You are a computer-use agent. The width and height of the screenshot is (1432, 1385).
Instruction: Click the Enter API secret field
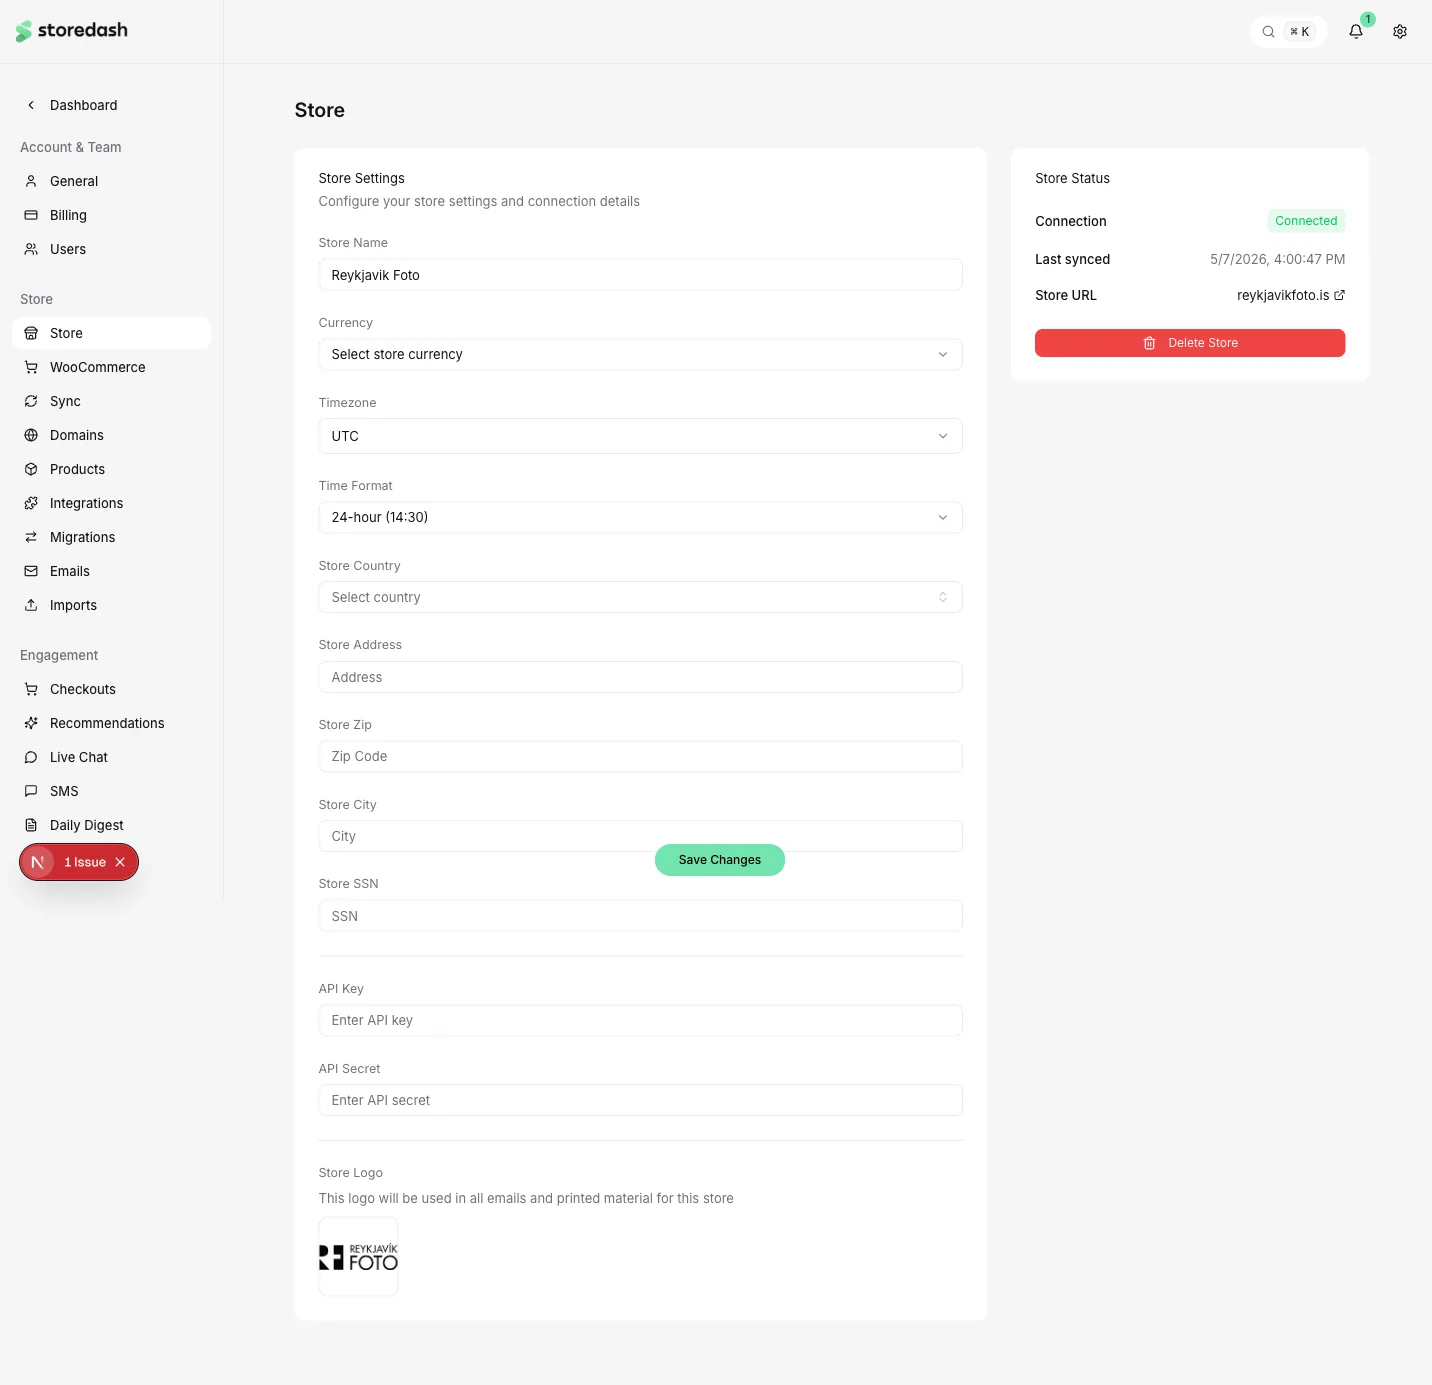(x=640, y=1100)
